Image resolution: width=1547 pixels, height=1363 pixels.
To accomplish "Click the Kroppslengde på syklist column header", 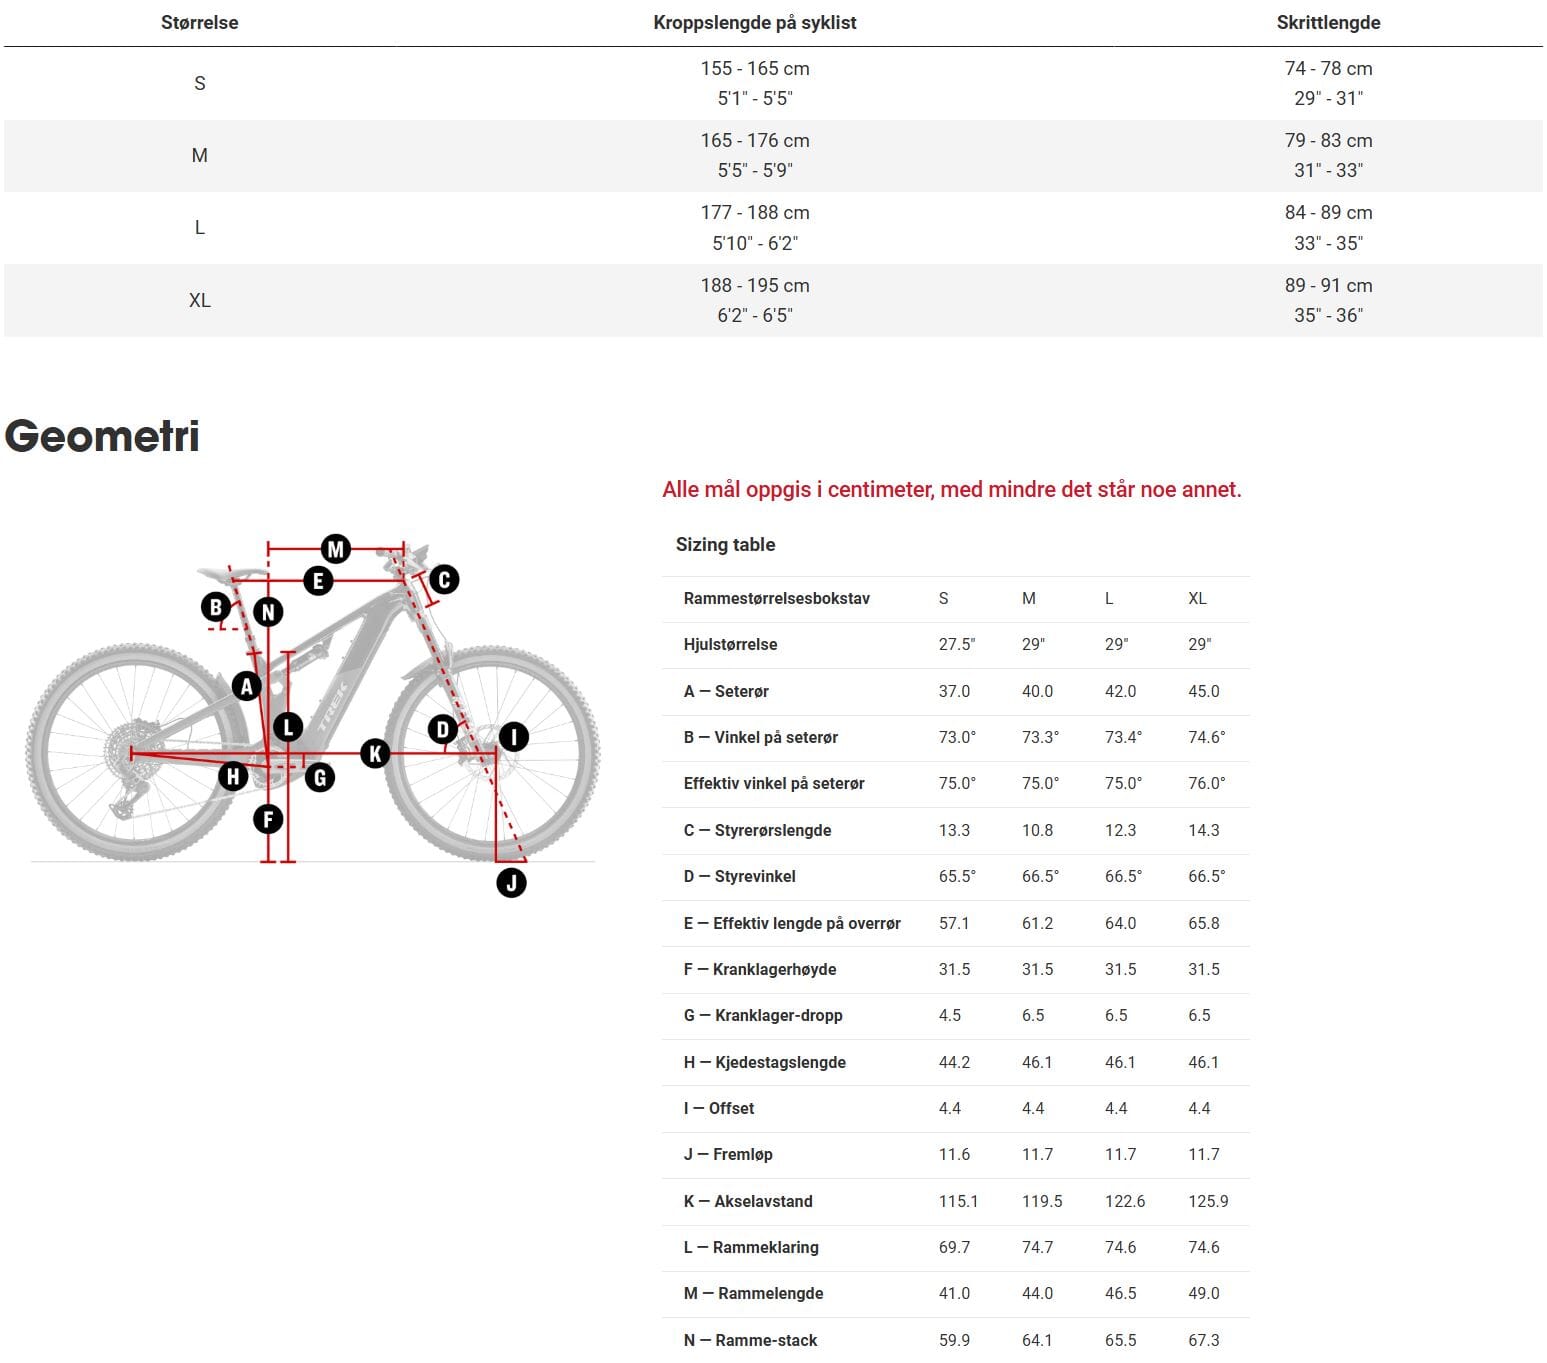I will click(755, 23).
